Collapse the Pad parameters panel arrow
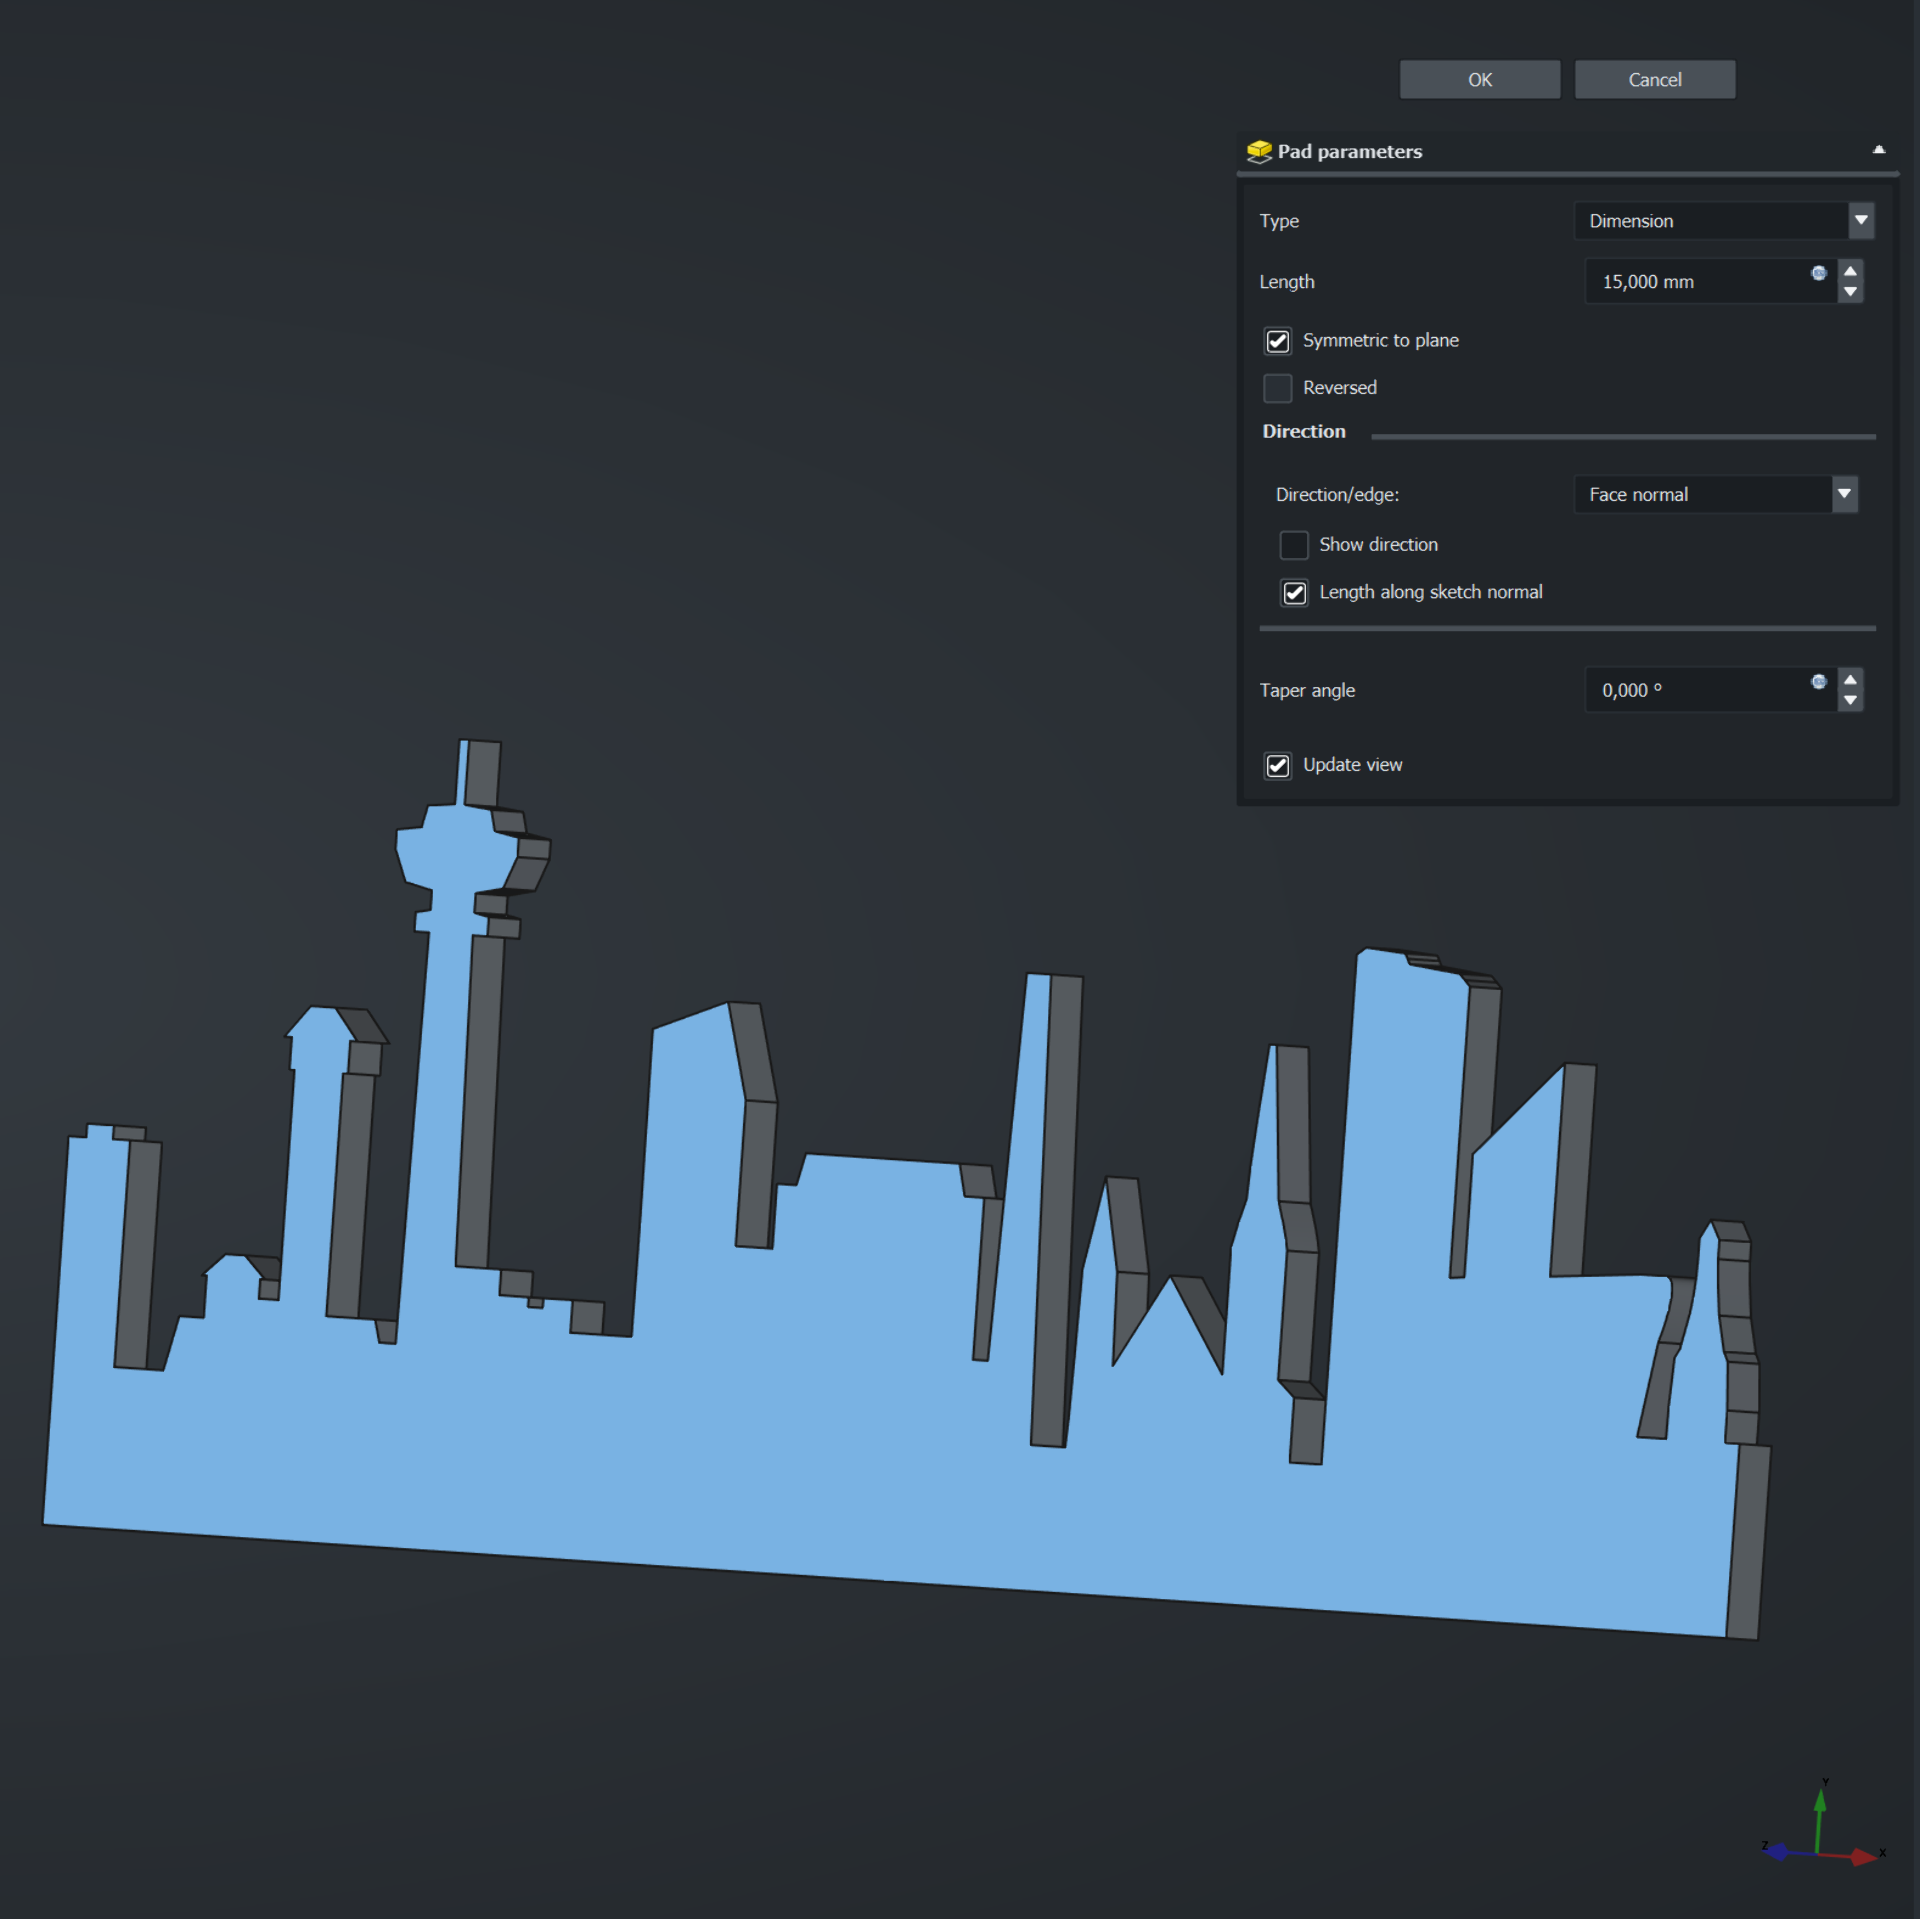This screenshot has width=1920, height=1919. point(1878,150)
